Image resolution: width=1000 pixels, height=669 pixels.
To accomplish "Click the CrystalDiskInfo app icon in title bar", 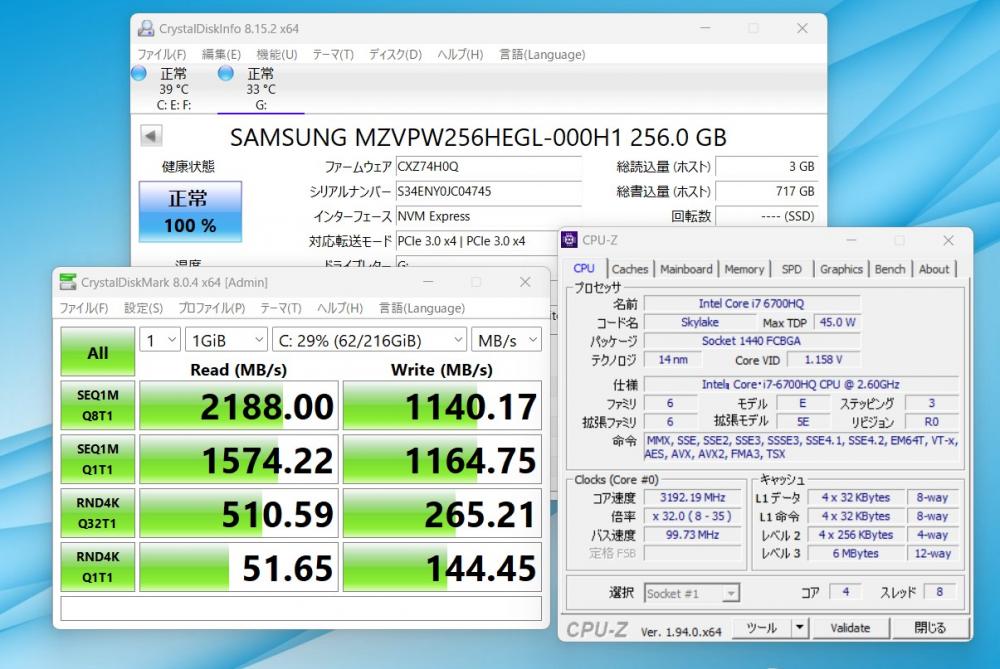I will [x=146, y=28].
